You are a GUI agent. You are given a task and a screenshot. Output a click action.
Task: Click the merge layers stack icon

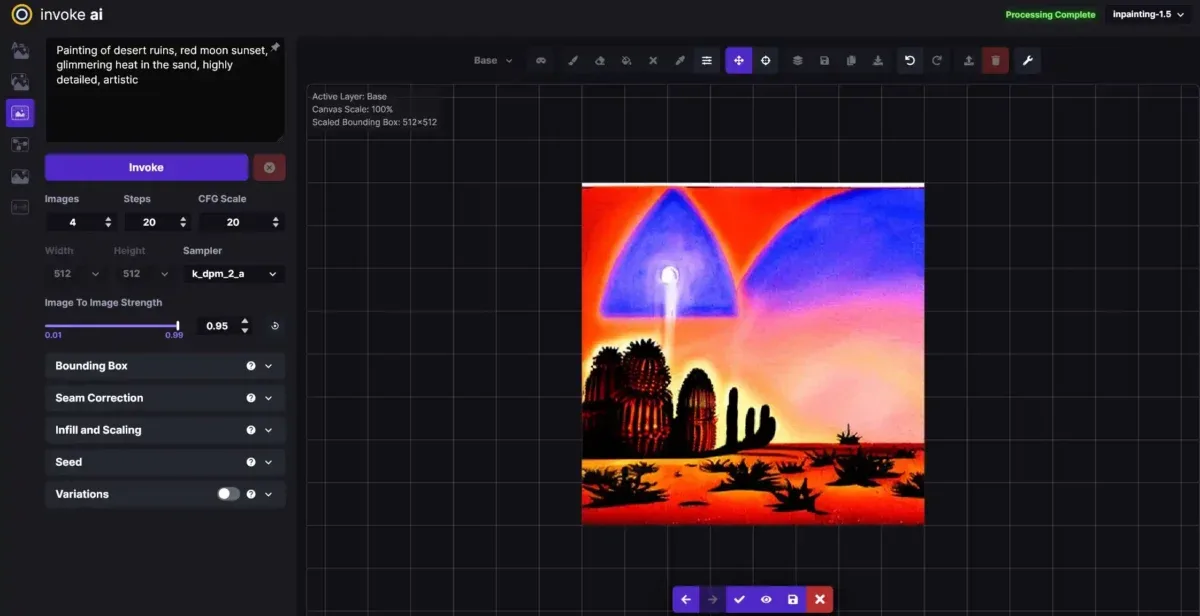coord(797,61)
